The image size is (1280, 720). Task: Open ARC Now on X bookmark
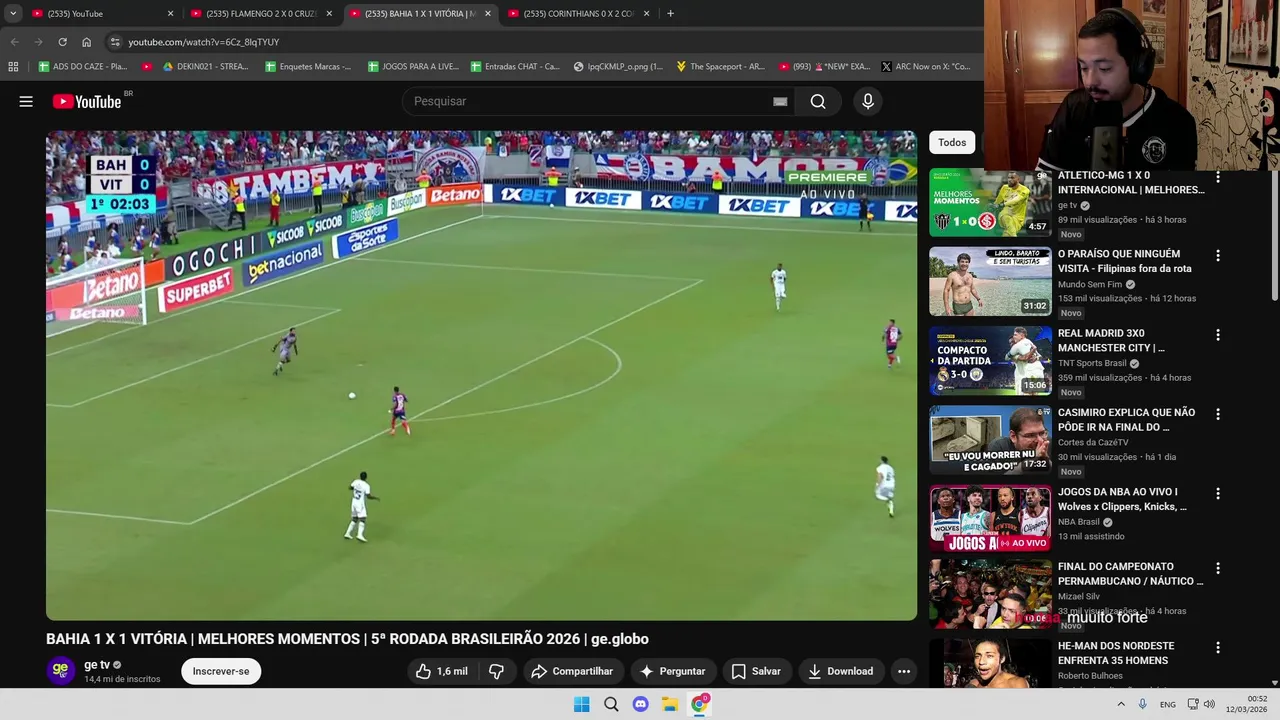pyautogui.click(x=925, y=66)
